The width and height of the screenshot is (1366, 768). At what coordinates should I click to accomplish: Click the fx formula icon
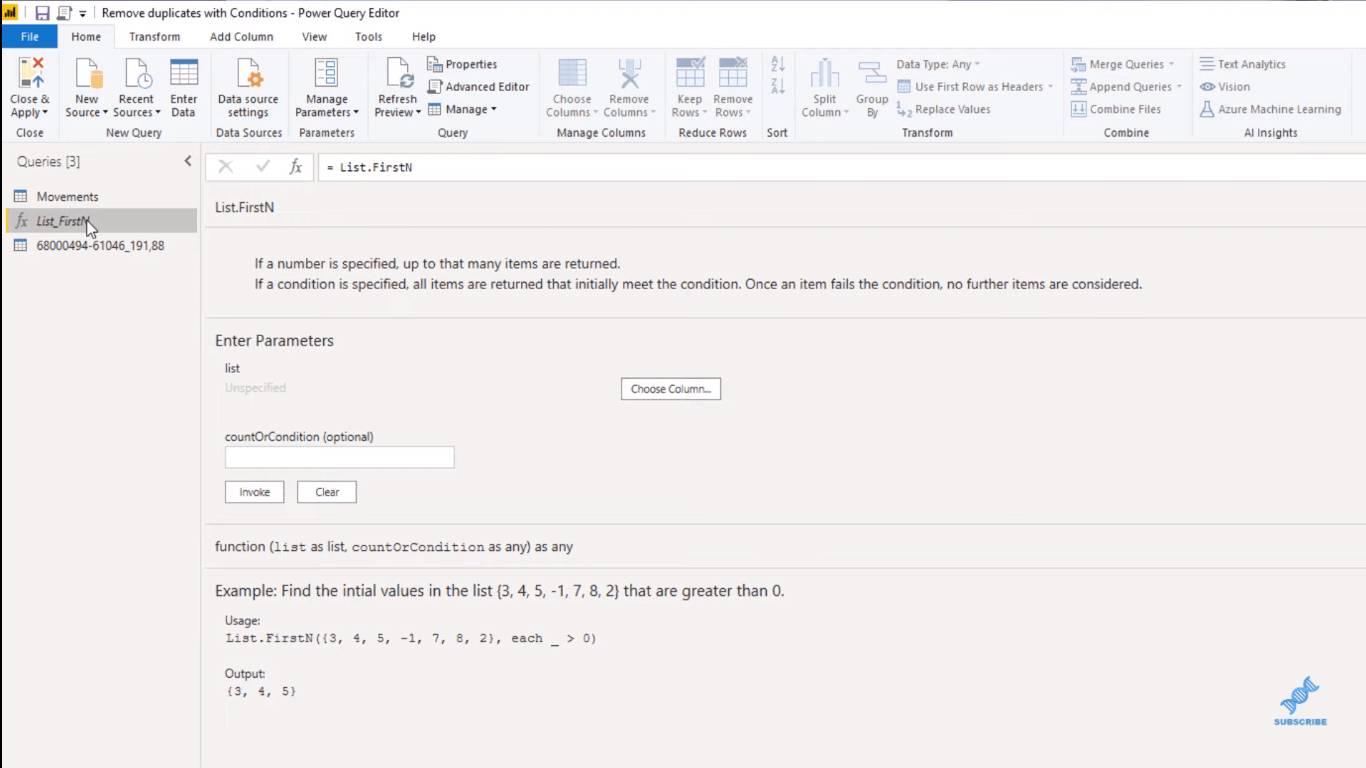[x=296, y=167]
